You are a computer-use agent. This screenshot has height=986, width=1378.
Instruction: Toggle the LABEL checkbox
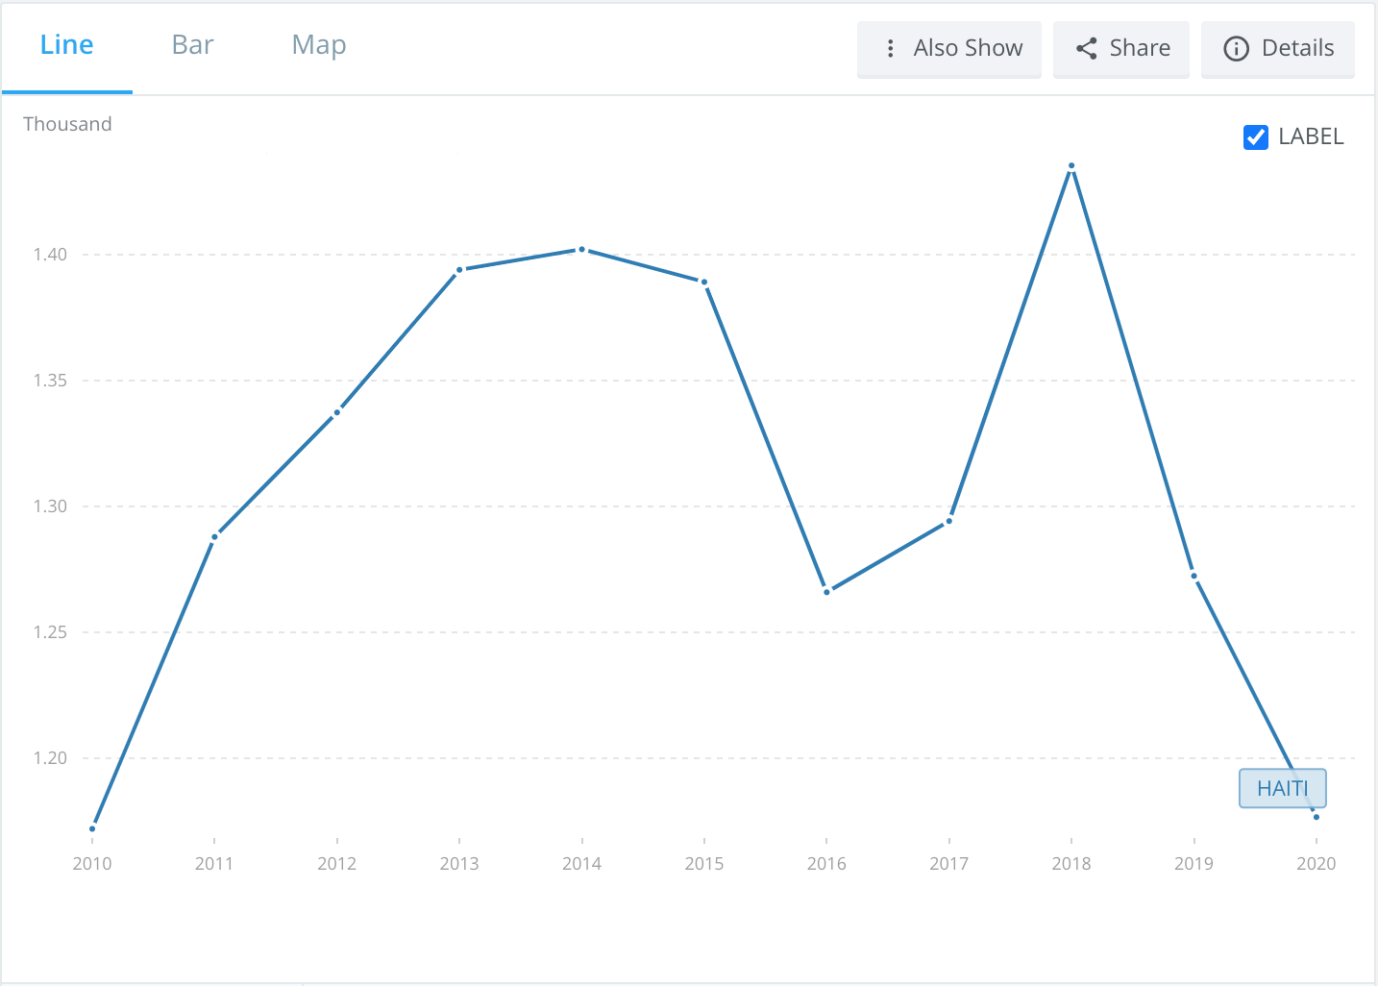1255,137
